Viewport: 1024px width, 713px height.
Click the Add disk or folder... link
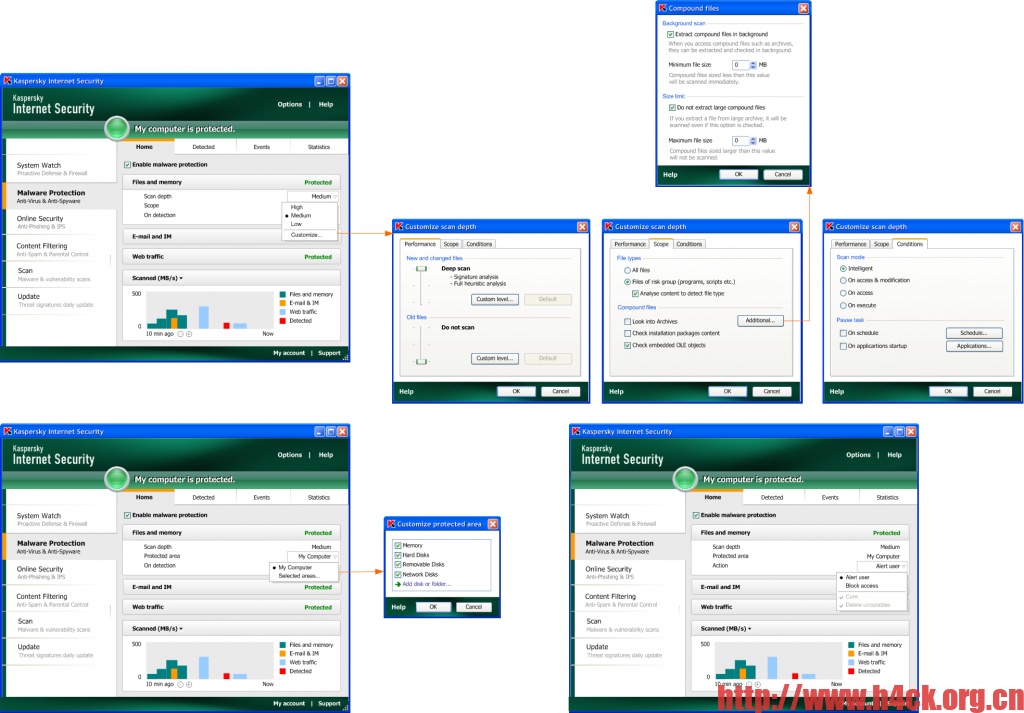426,584
